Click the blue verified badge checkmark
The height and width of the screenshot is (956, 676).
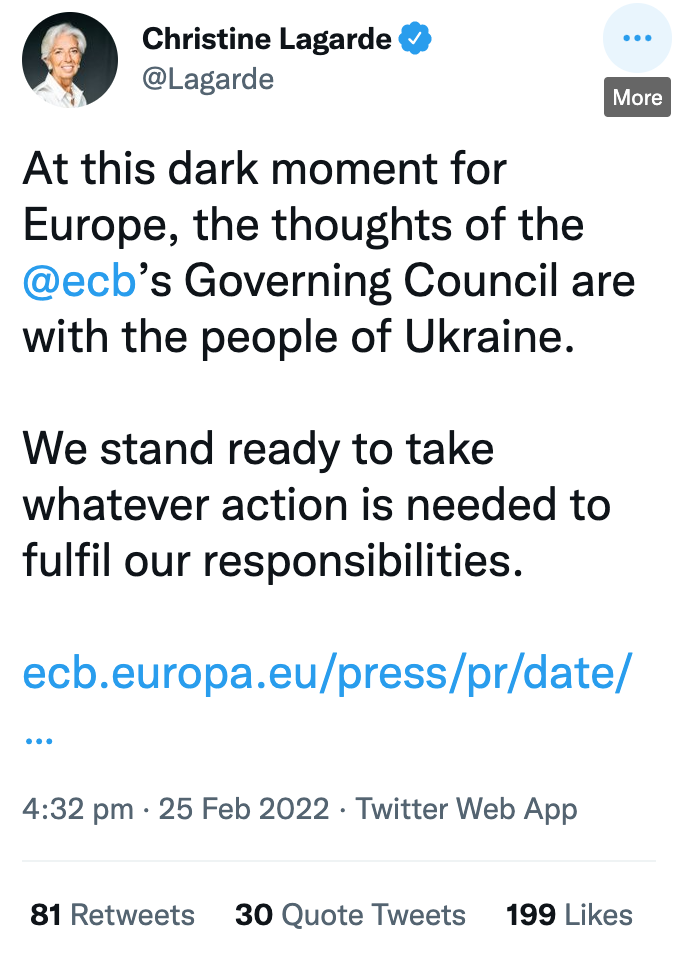click(415, 39)
